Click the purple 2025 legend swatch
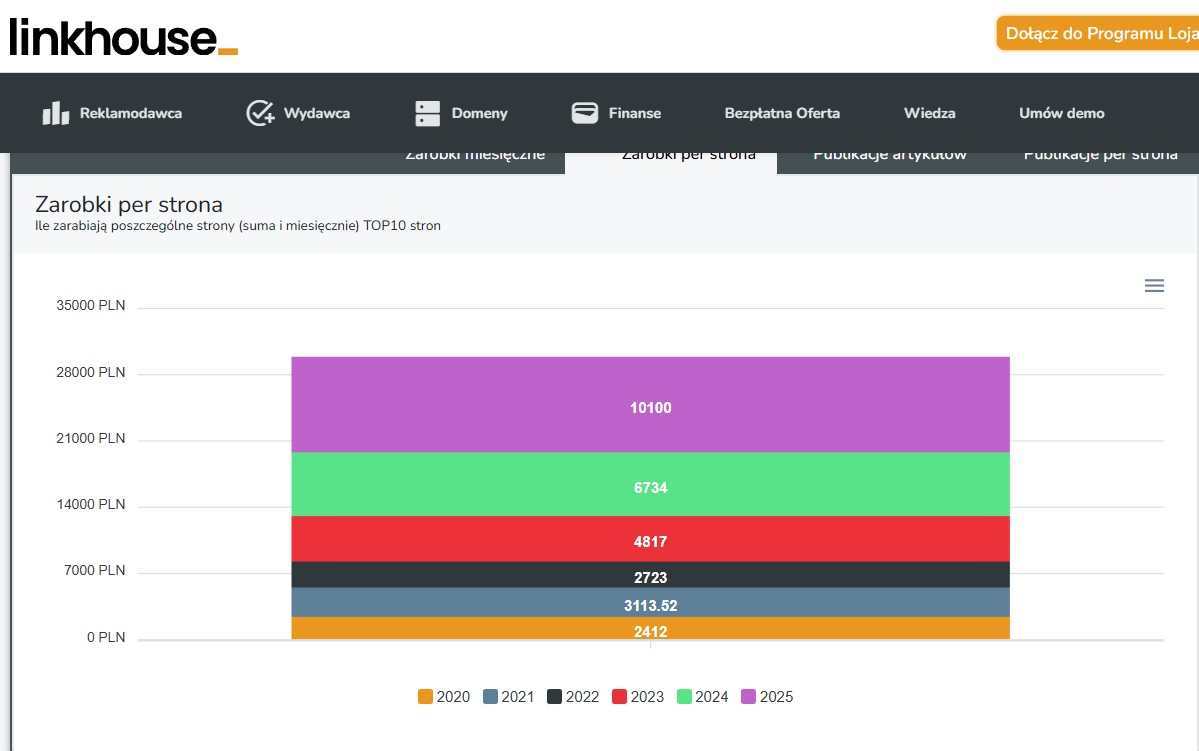This screenshot has height=751, width=1199. (x=748, y=697)
